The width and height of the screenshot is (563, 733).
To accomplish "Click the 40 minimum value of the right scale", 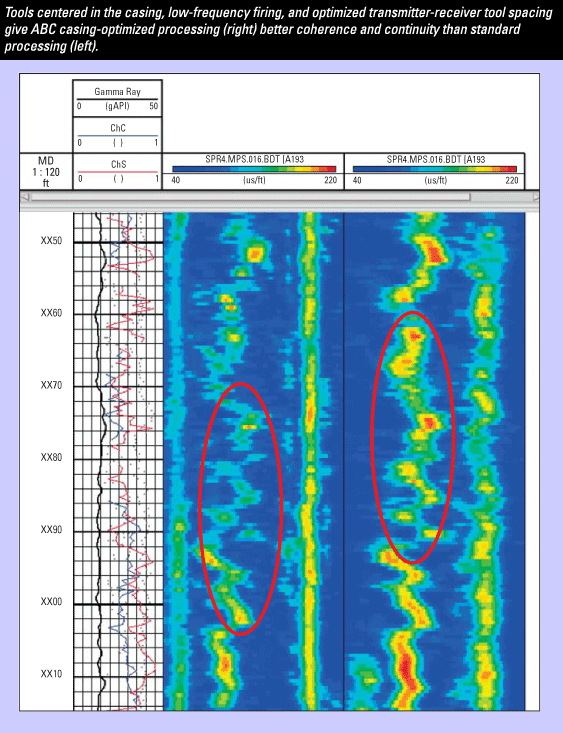I will coord(357,180).
